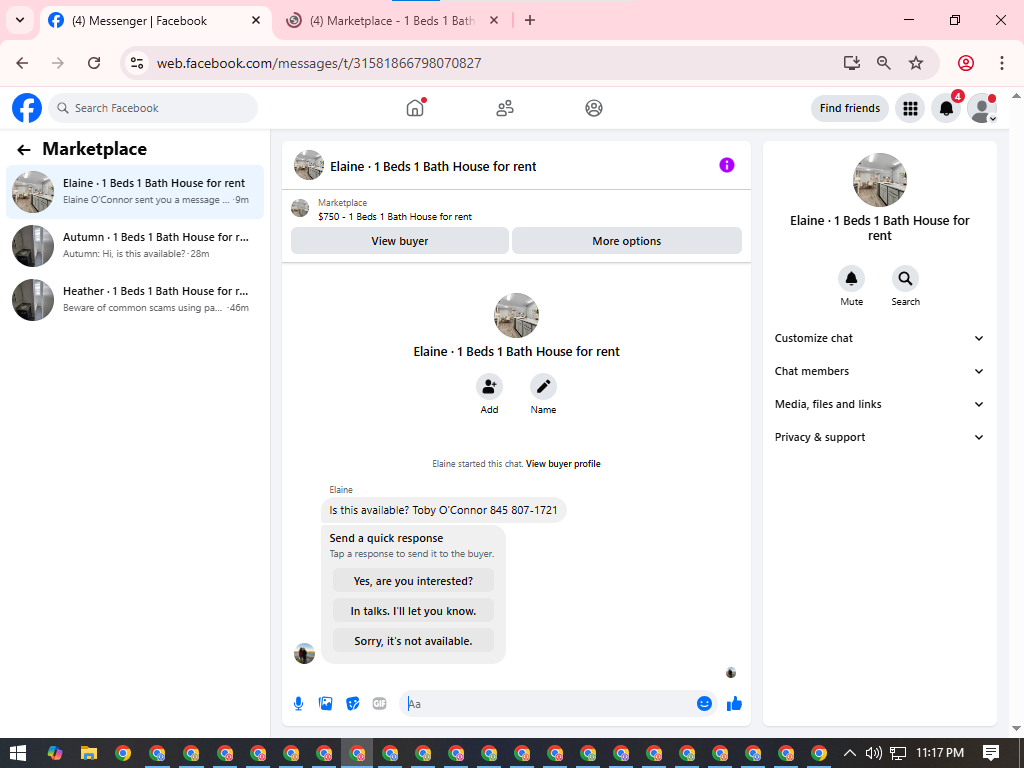This screenshot has height=768, width=1024.
Task: Click the Find friends button
Action: tap(850, 108)
